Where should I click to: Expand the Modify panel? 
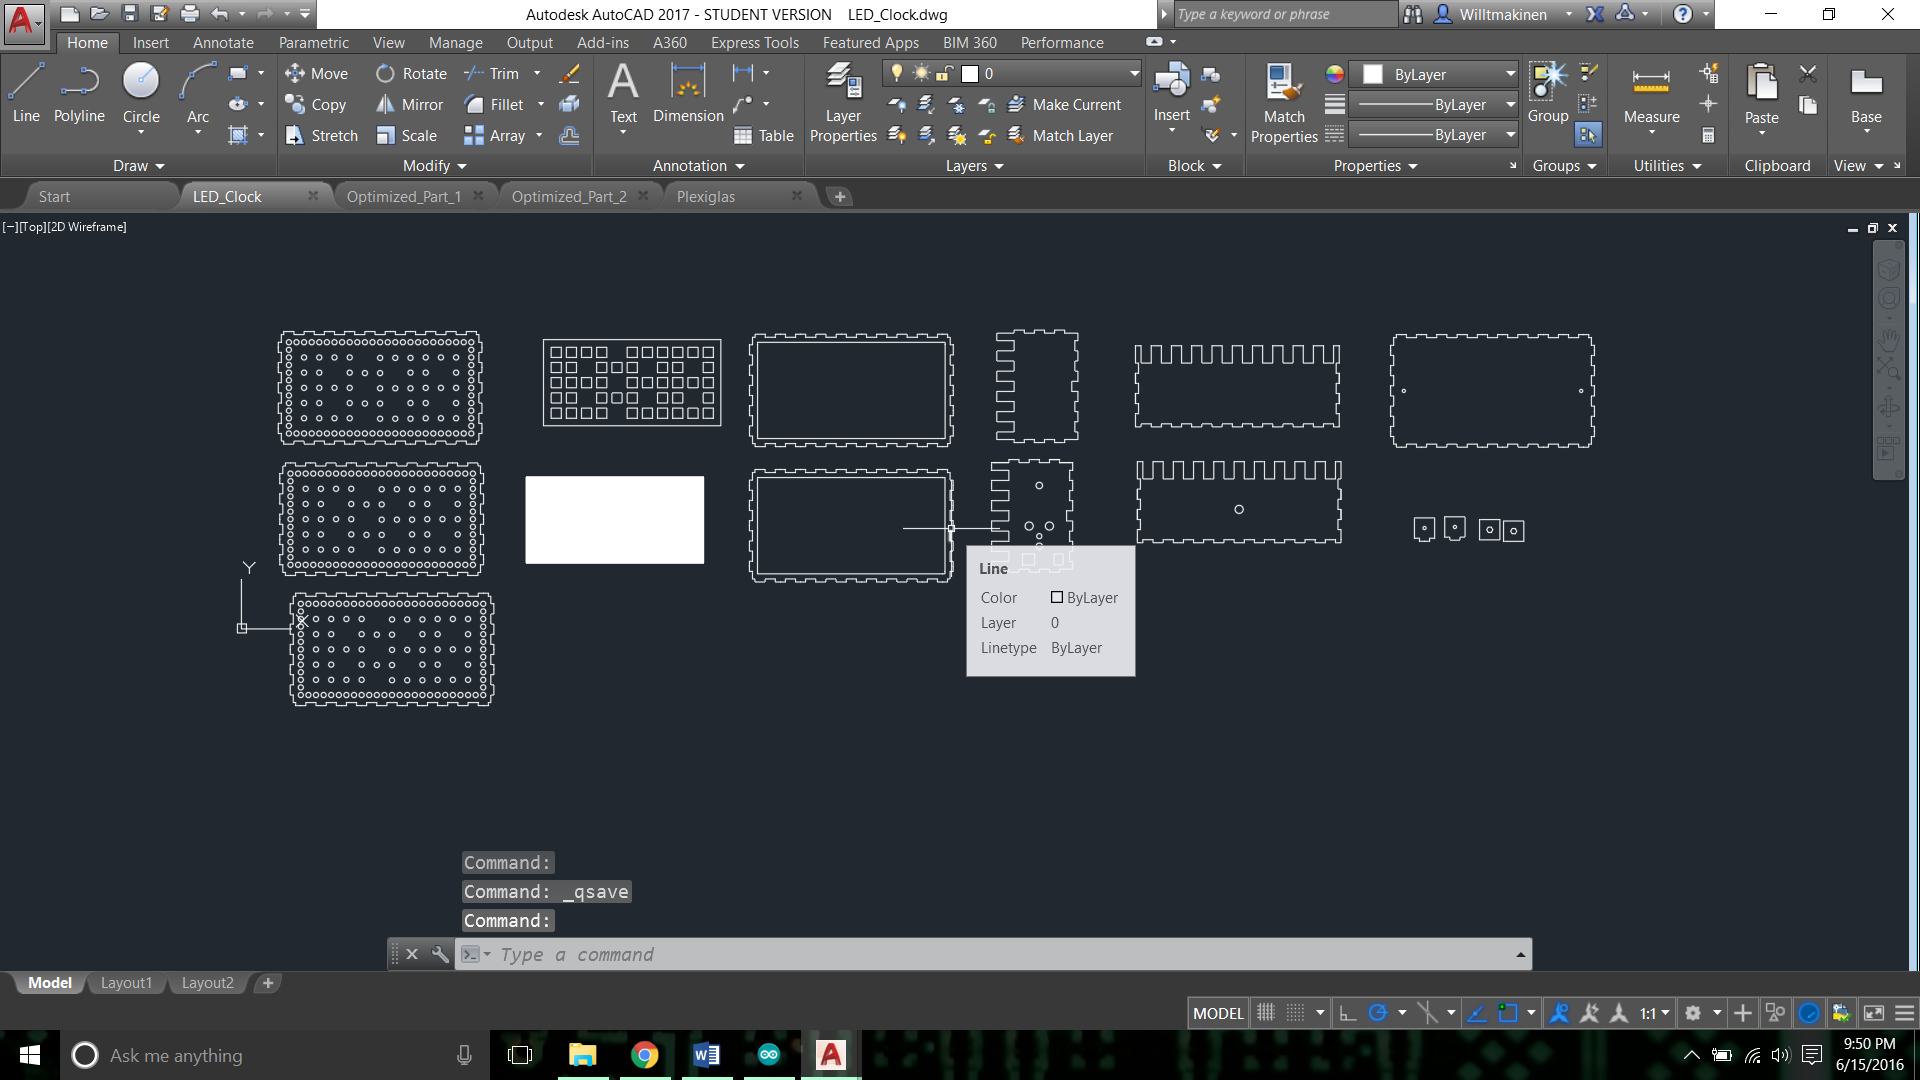click(x=435, y=166)
